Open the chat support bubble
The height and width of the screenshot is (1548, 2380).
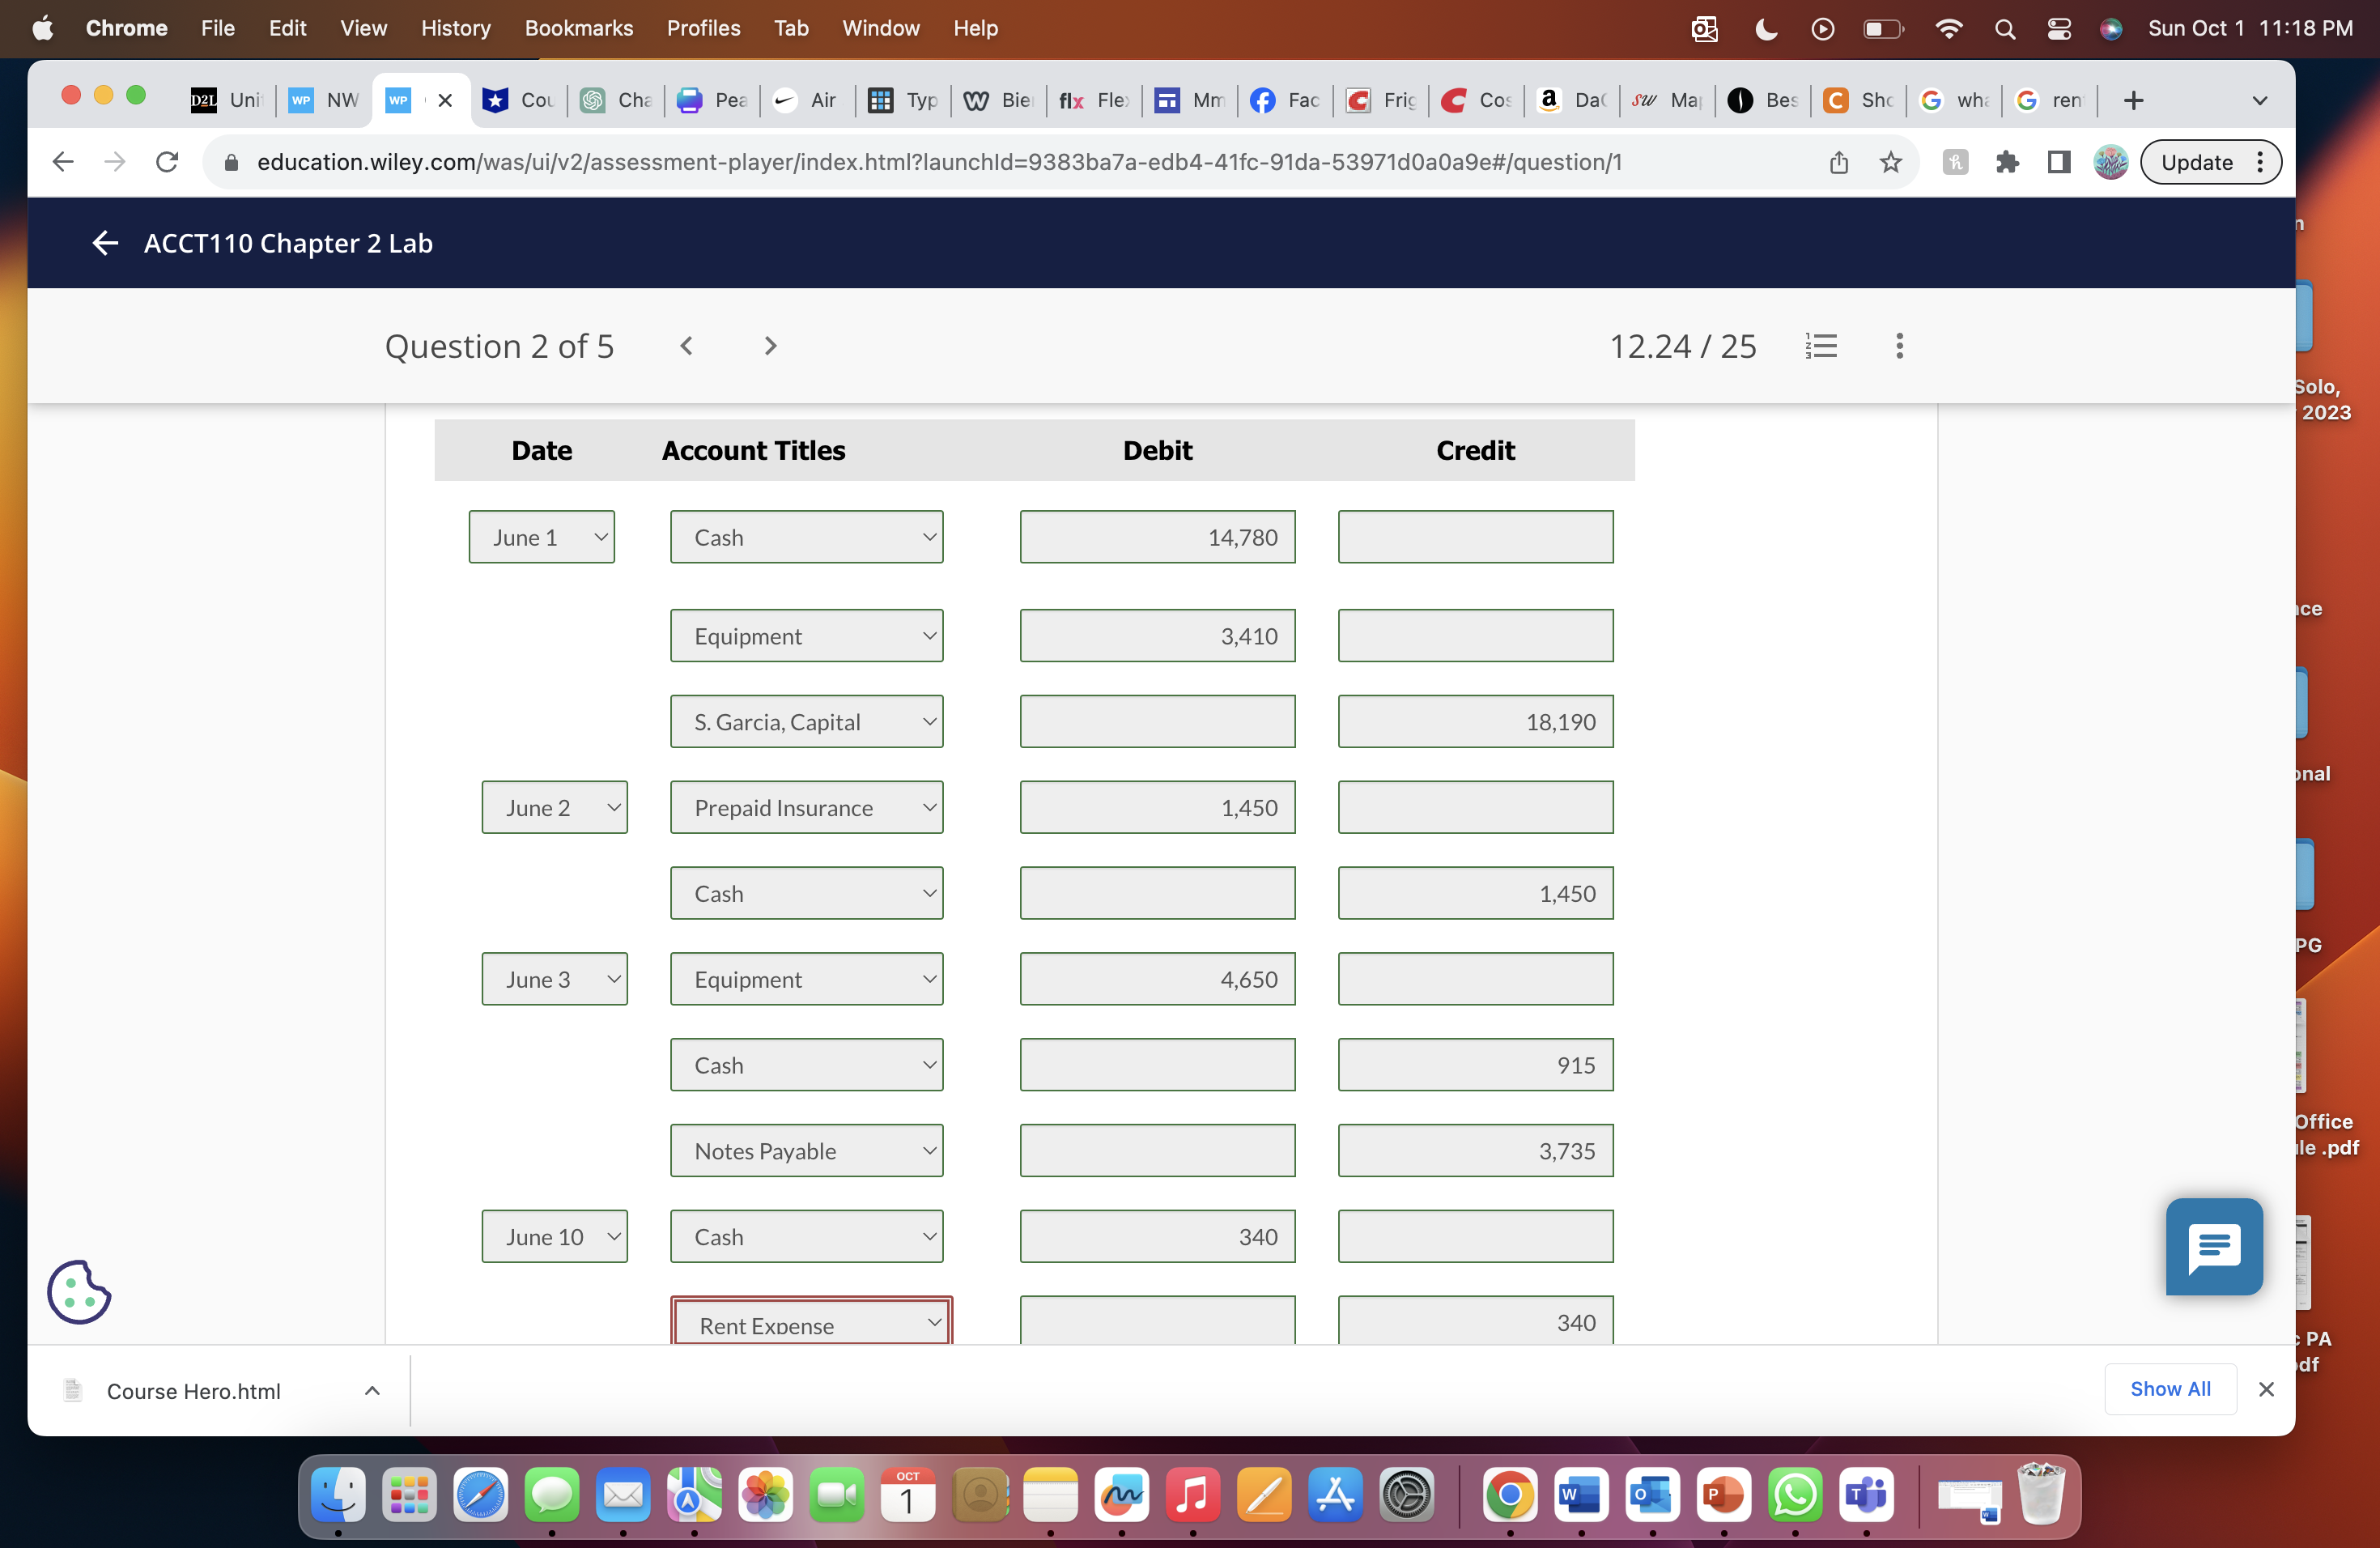pyautogui.click(x=2214, y=1246)
